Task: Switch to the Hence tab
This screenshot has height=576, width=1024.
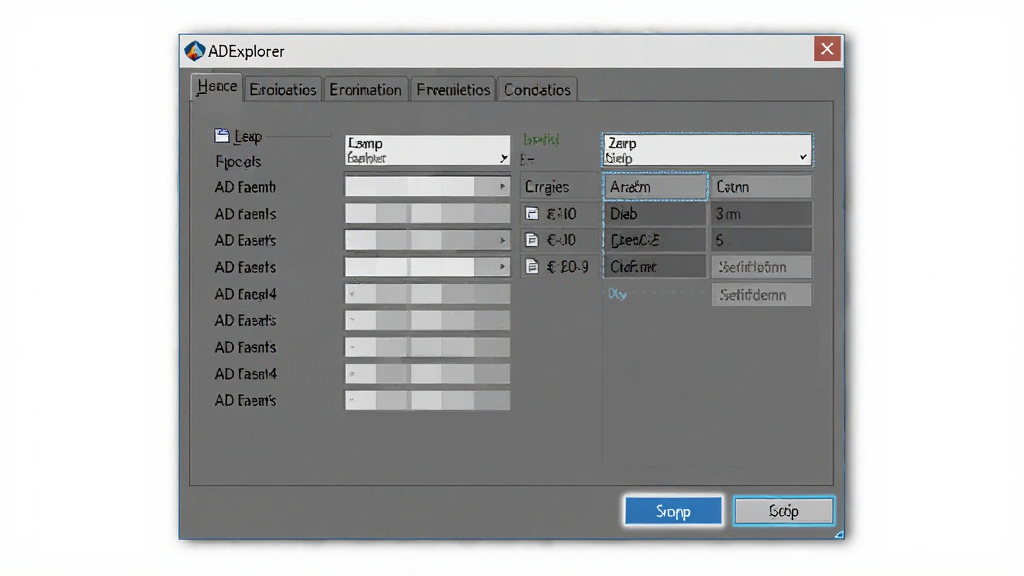Action: click(217, 87)
